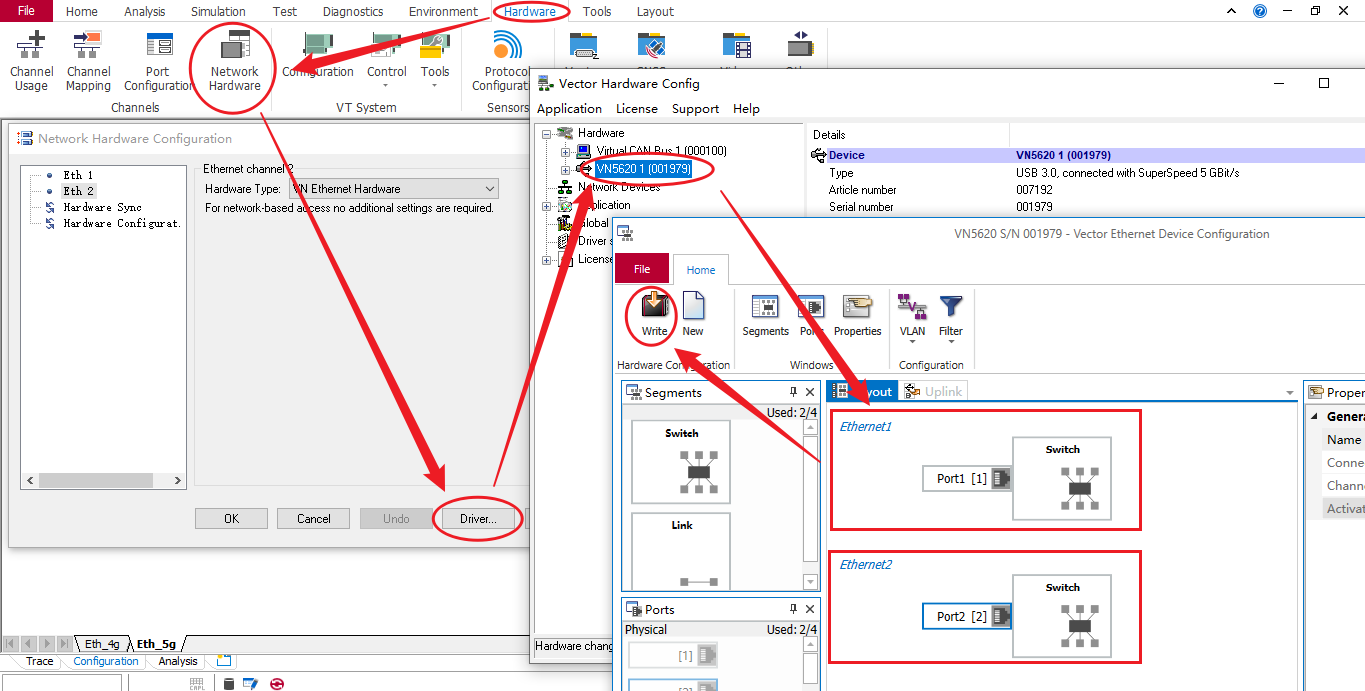Collapse the Hardware tree node
1365x691 pixels.
point(547,133)
